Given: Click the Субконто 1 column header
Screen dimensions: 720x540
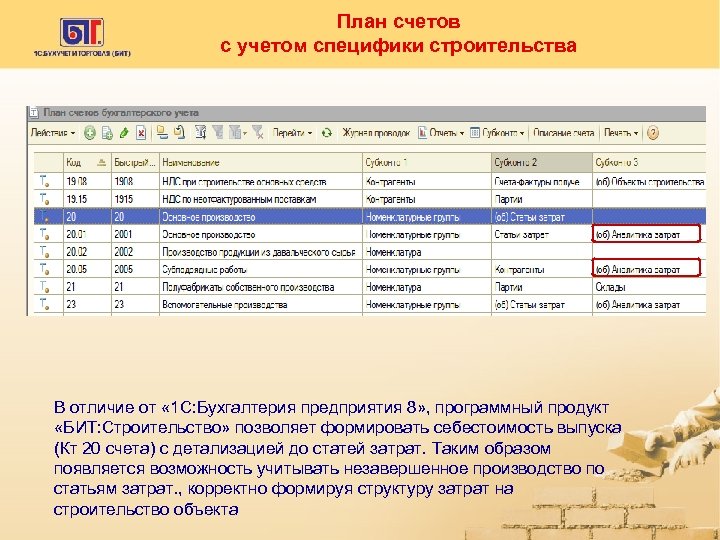Looking at the screenshot, I should coord(427,162).
